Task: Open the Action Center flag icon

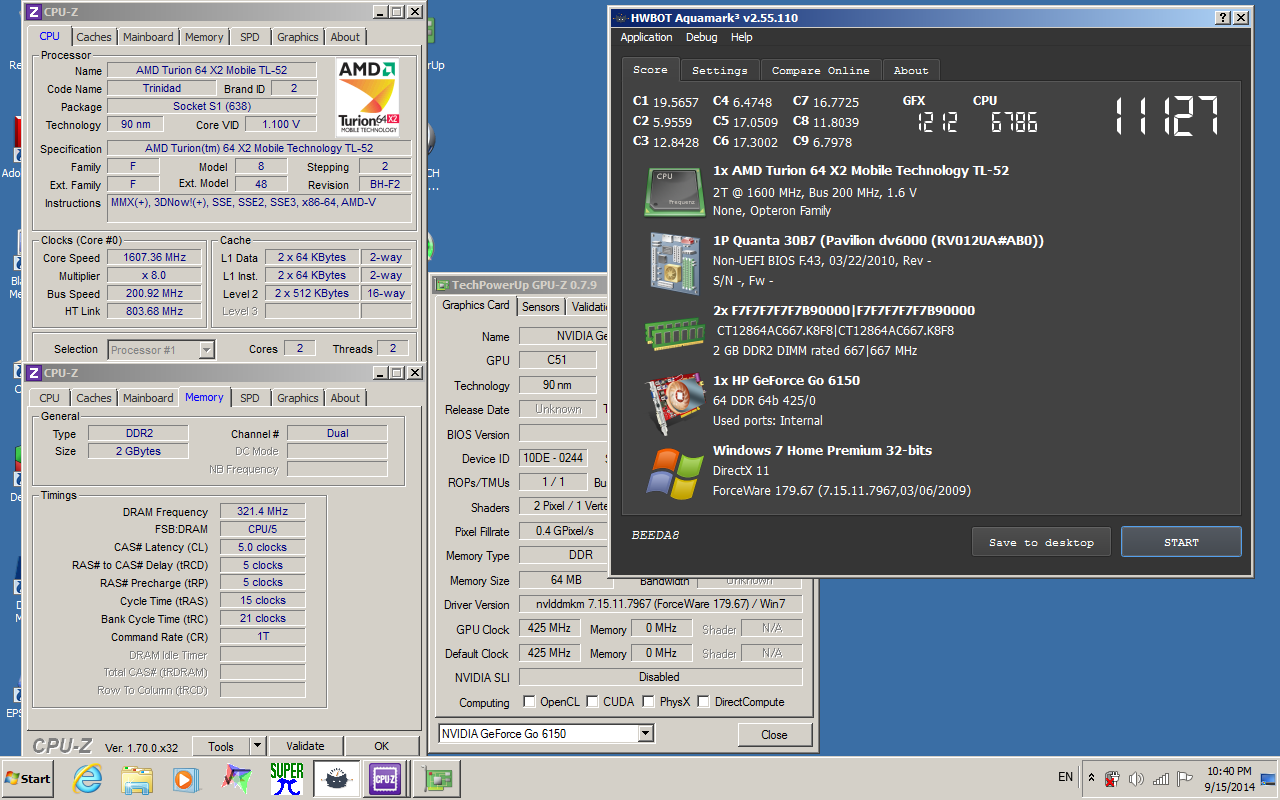Action: click(1185, 779)
